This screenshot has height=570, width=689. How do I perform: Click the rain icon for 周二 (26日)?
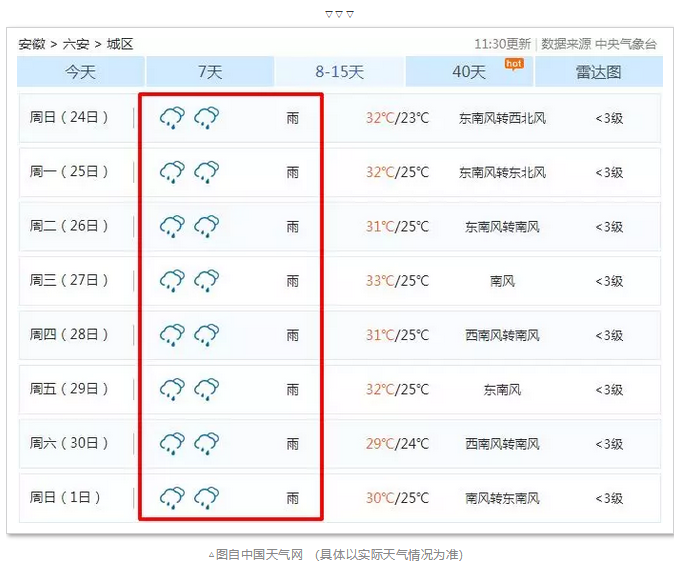pos(172,226)
